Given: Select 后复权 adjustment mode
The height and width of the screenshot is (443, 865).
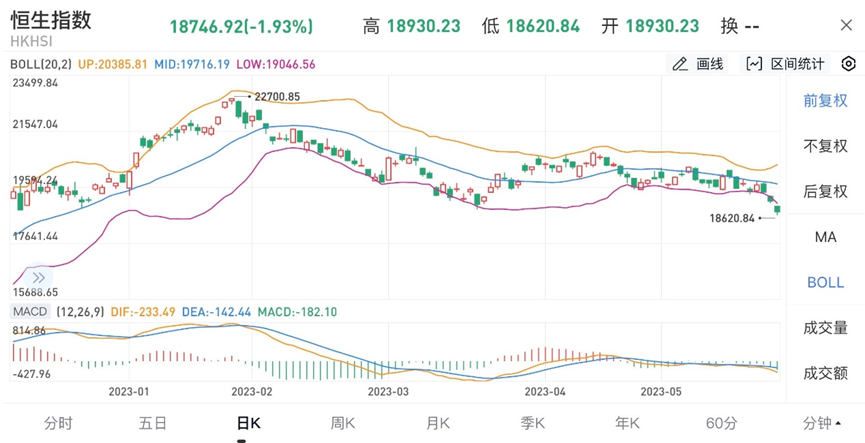Looking at the screenshot, I should 825,191.
